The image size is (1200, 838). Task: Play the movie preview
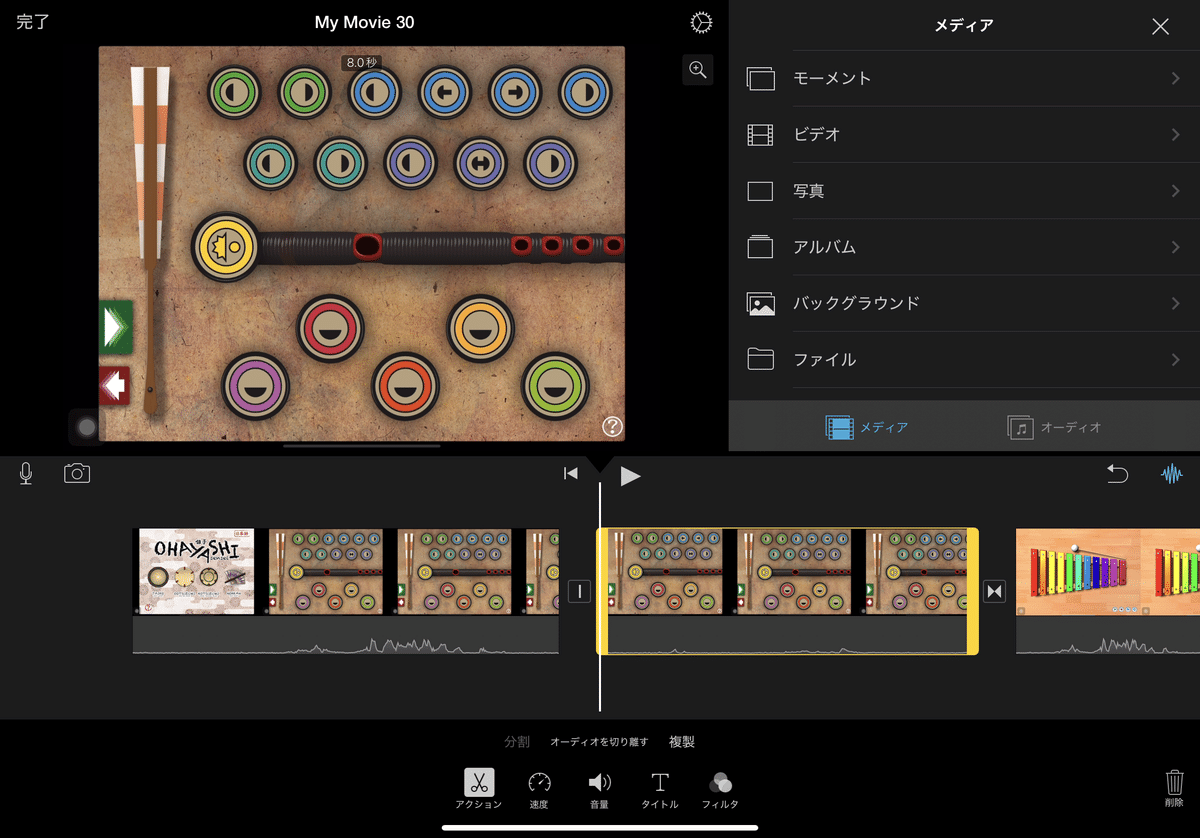click(630, 476)
